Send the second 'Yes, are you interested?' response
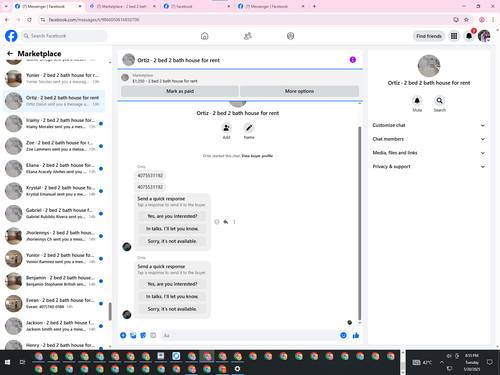The image size is (500, 375). click(172, 284)
